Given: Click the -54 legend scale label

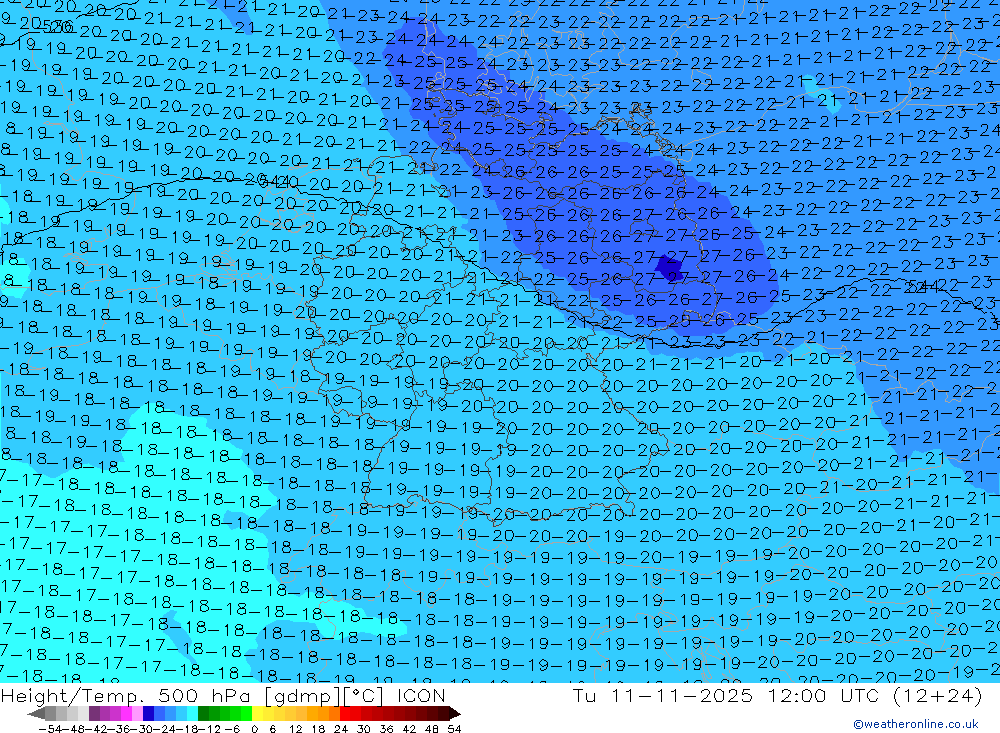Looking at the screenshot, I should pyautogui.click(x=50, y=729).
